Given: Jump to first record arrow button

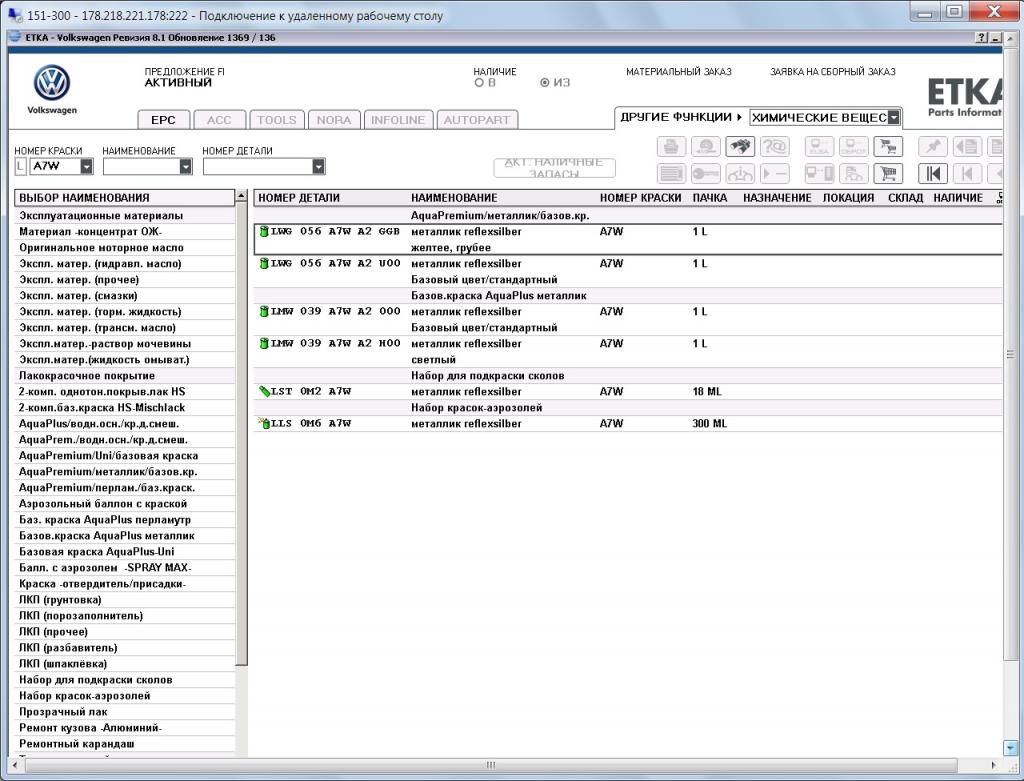Looking at the screenshot, I should (x=933, y=174).
